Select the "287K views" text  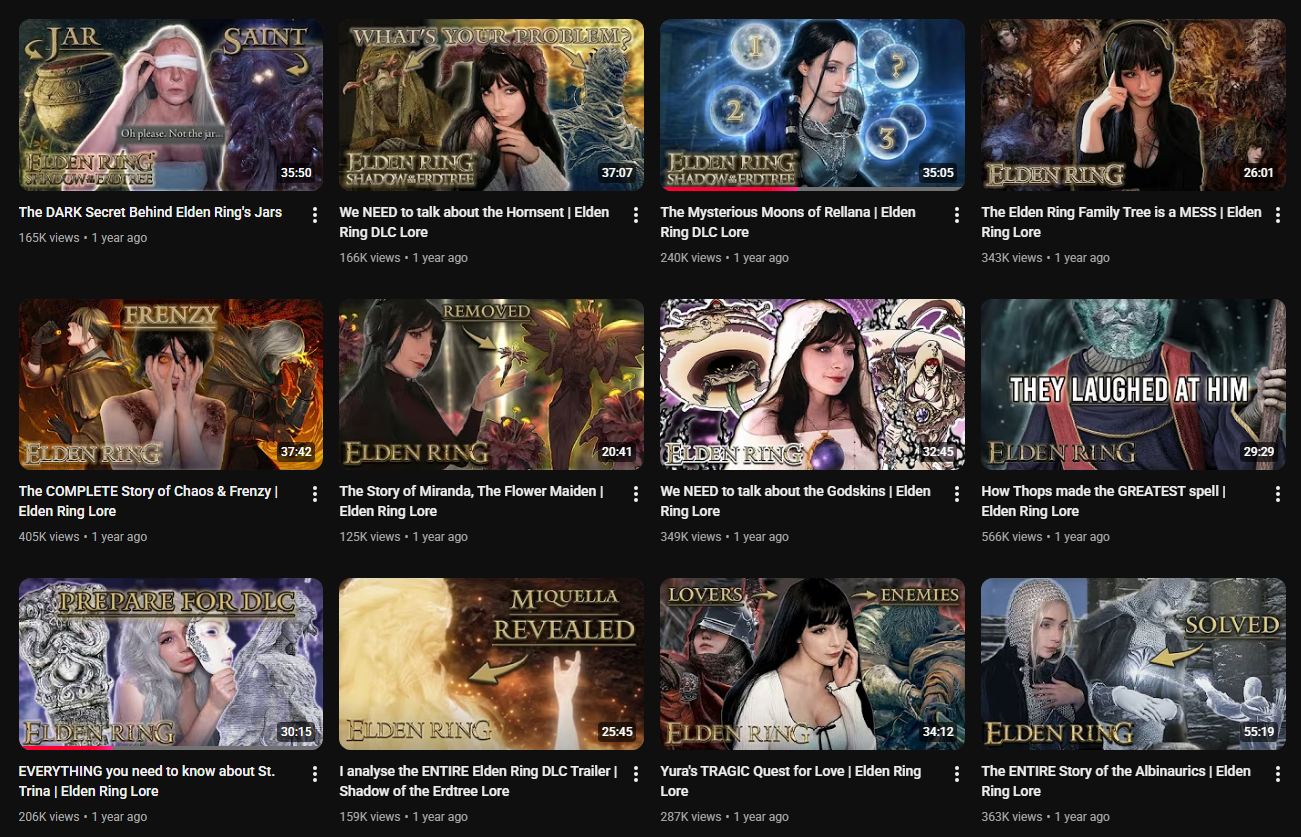691,817
